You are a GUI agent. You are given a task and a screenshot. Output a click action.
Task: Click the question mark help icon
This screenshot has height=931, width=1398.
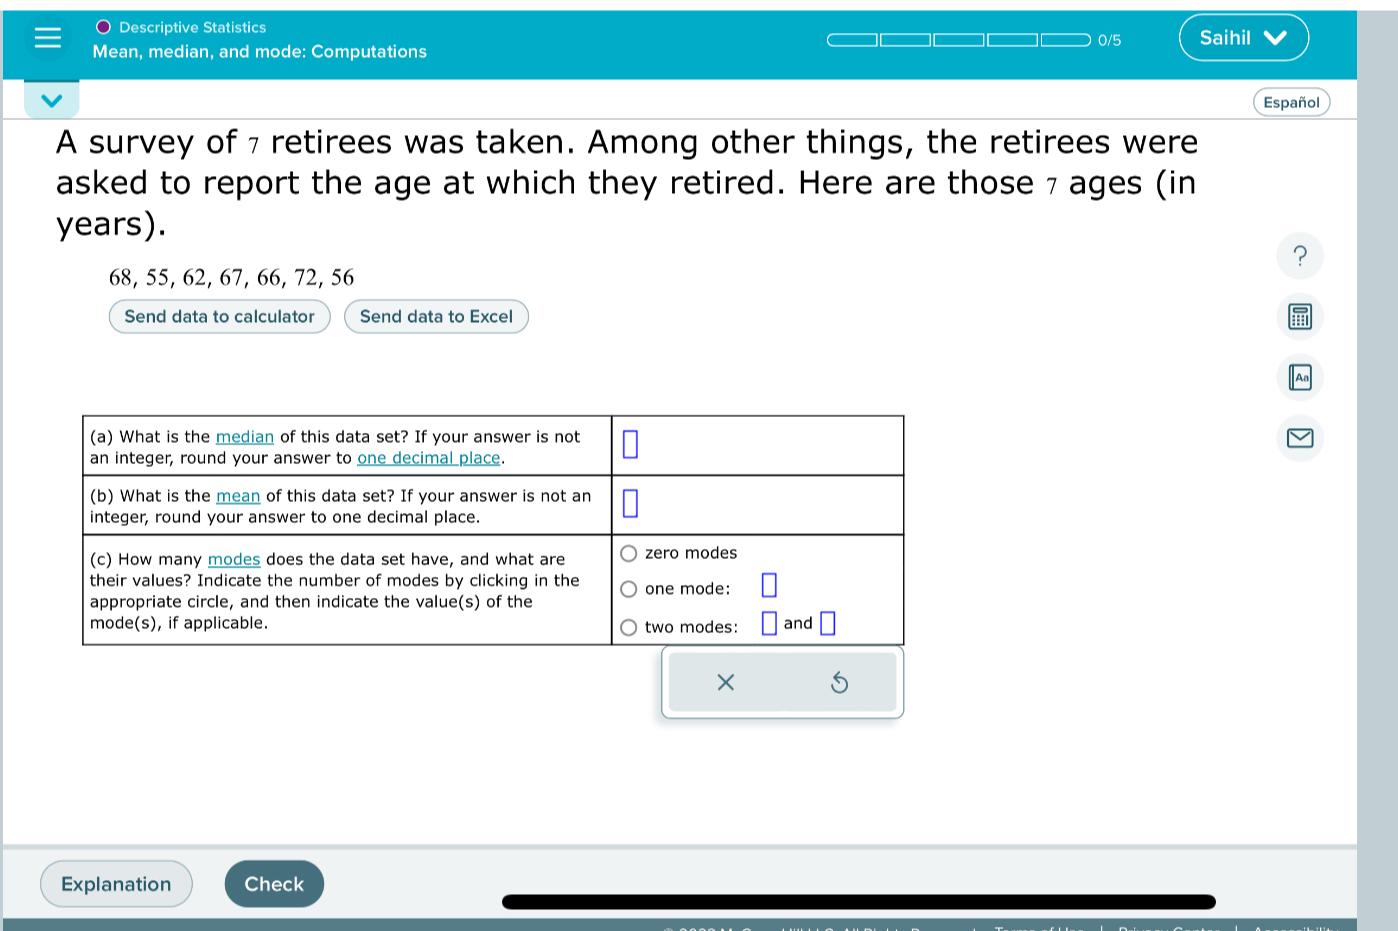[1299, 256]
